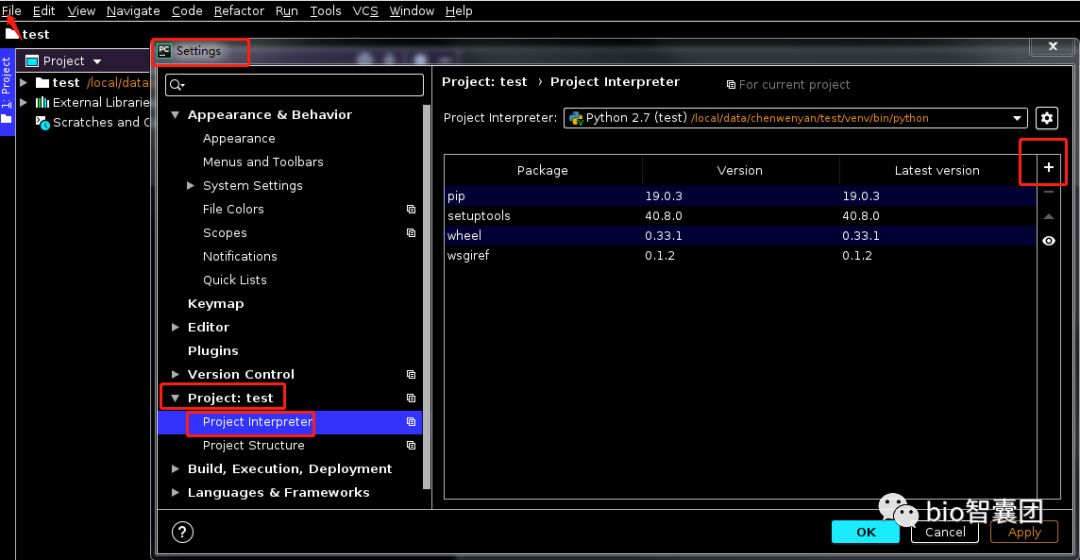Select the setuptools package row
The image size is (1080, 560).
740,216
